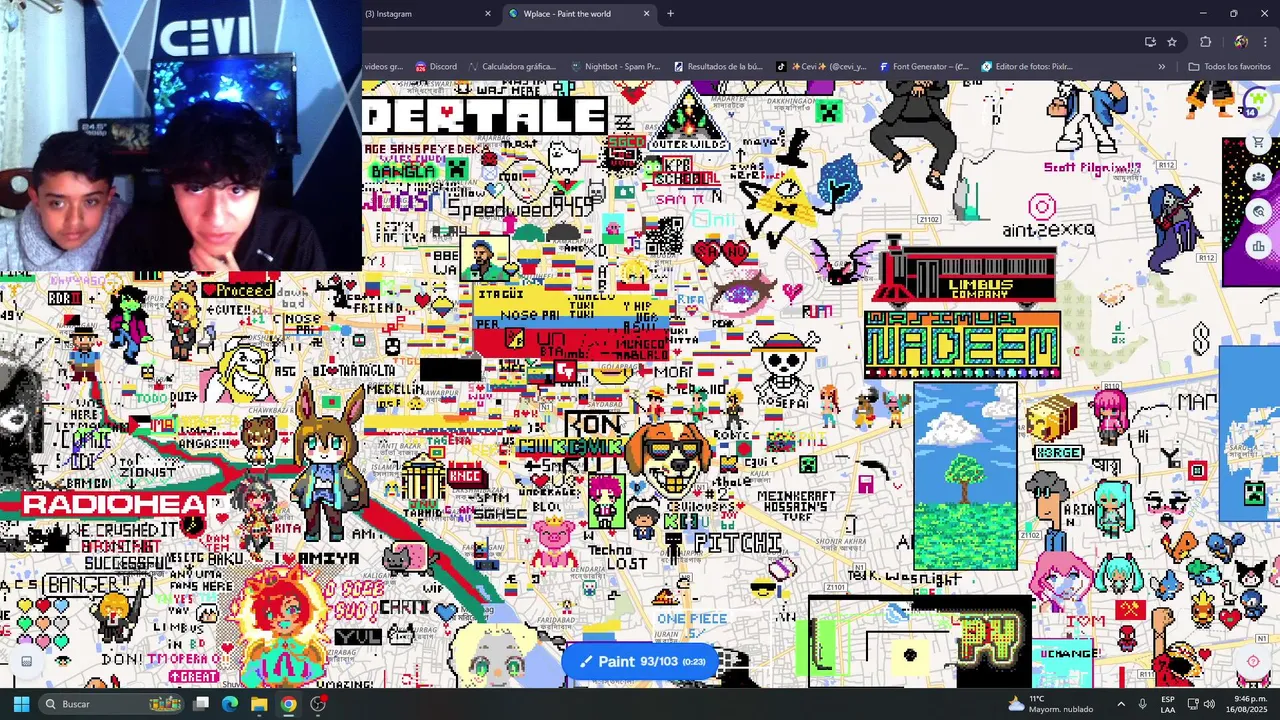
Task: Bookmark this page with the star icon
Action: point(1172,42)
